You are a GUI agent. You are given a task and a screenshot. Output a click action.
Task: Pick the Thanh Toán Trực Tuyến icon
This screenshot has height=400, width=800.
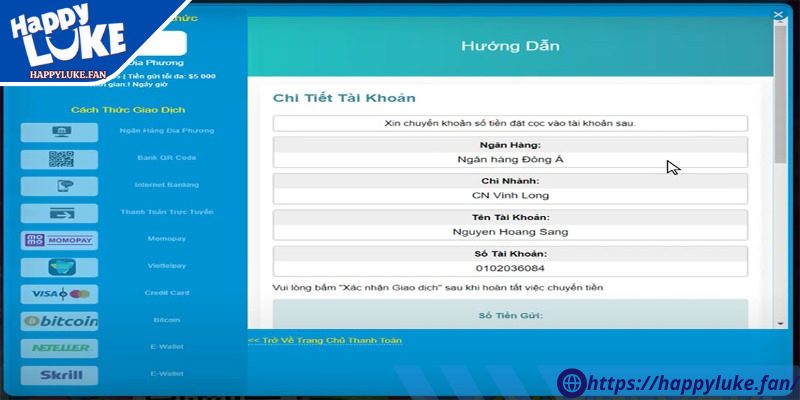[59, 212]
